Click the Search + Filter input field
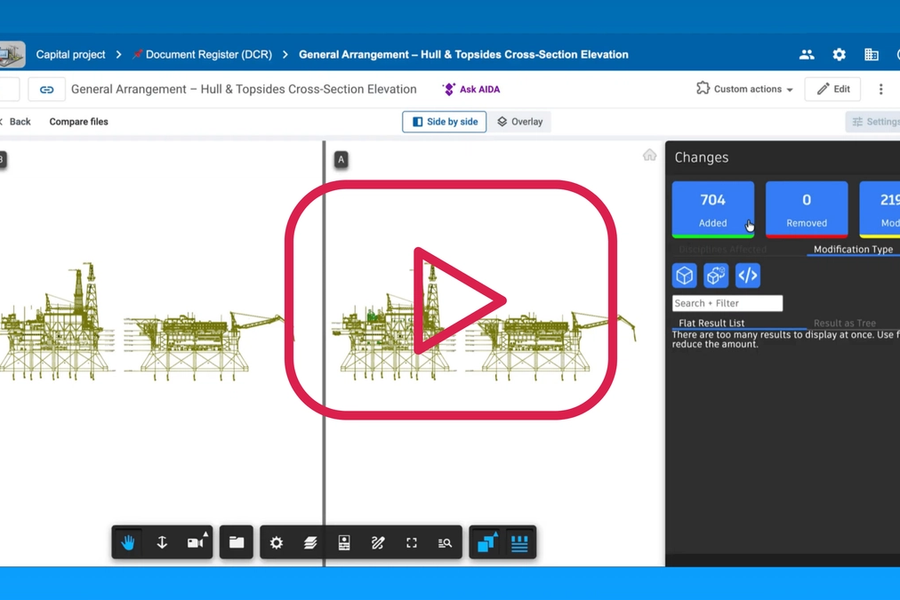This screenshot has width=900, height=600. coord(727,303)
